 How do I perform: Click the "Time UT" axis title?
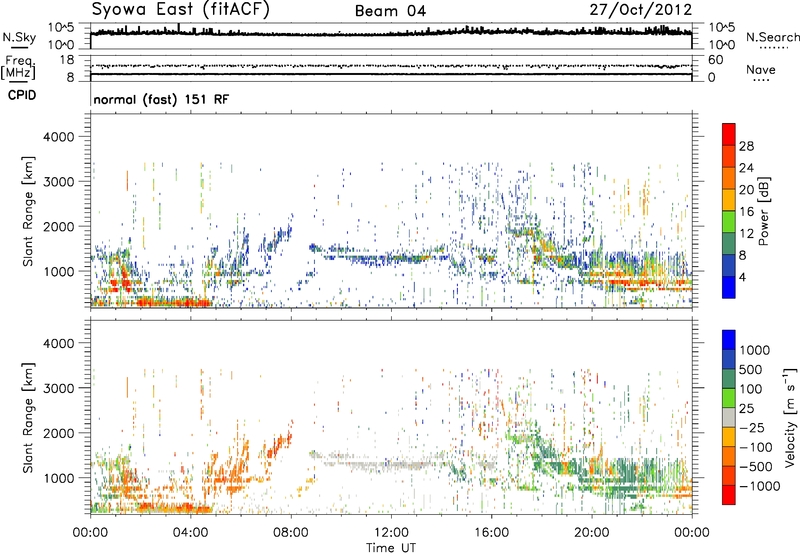pos(391,548)
